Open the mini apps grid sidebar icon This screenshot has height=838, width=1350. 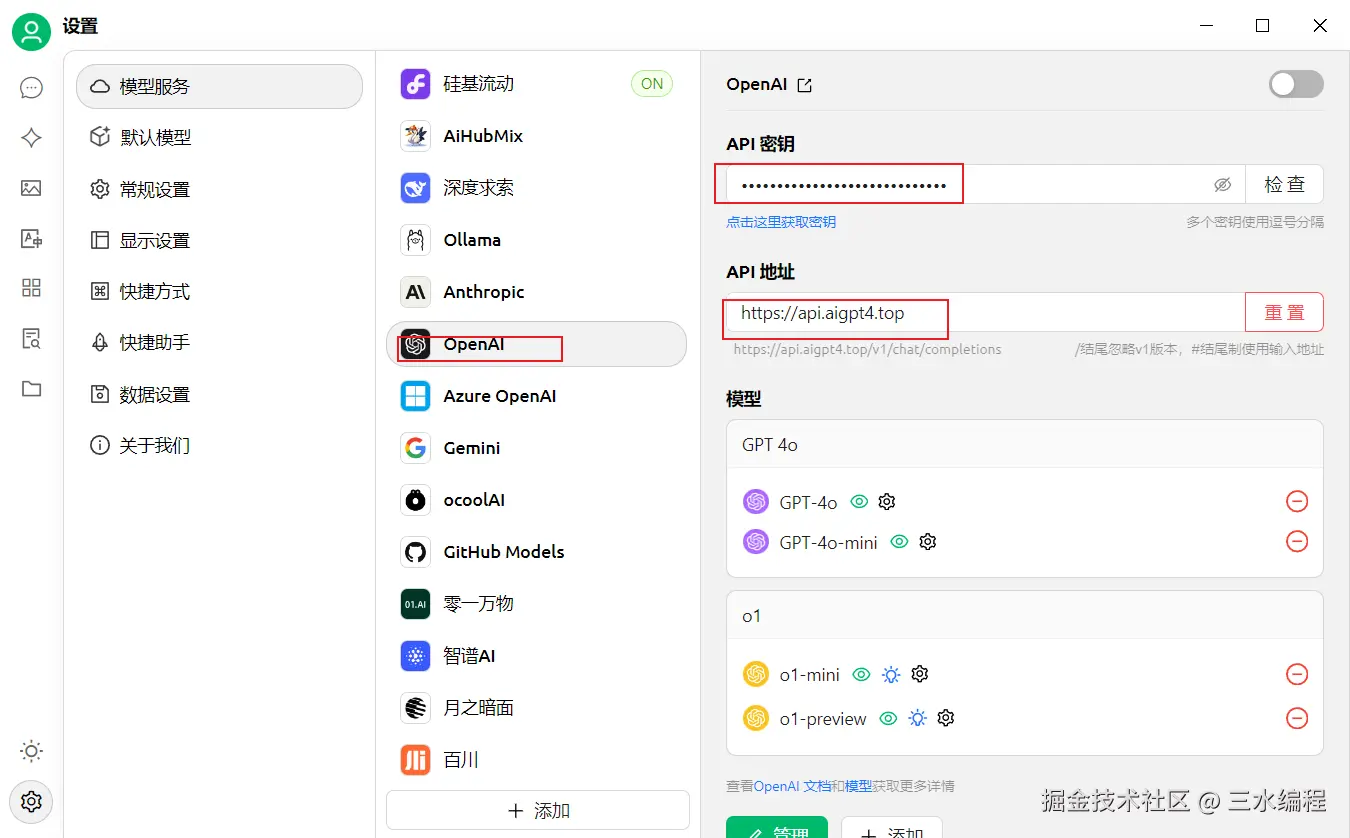coord(31,288)
